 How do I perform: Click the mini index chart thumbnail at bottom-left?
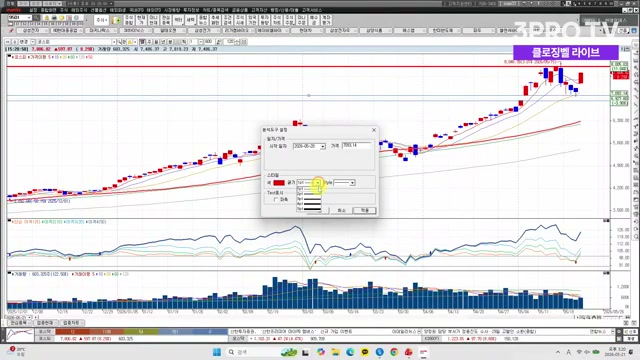click(20, 335)
